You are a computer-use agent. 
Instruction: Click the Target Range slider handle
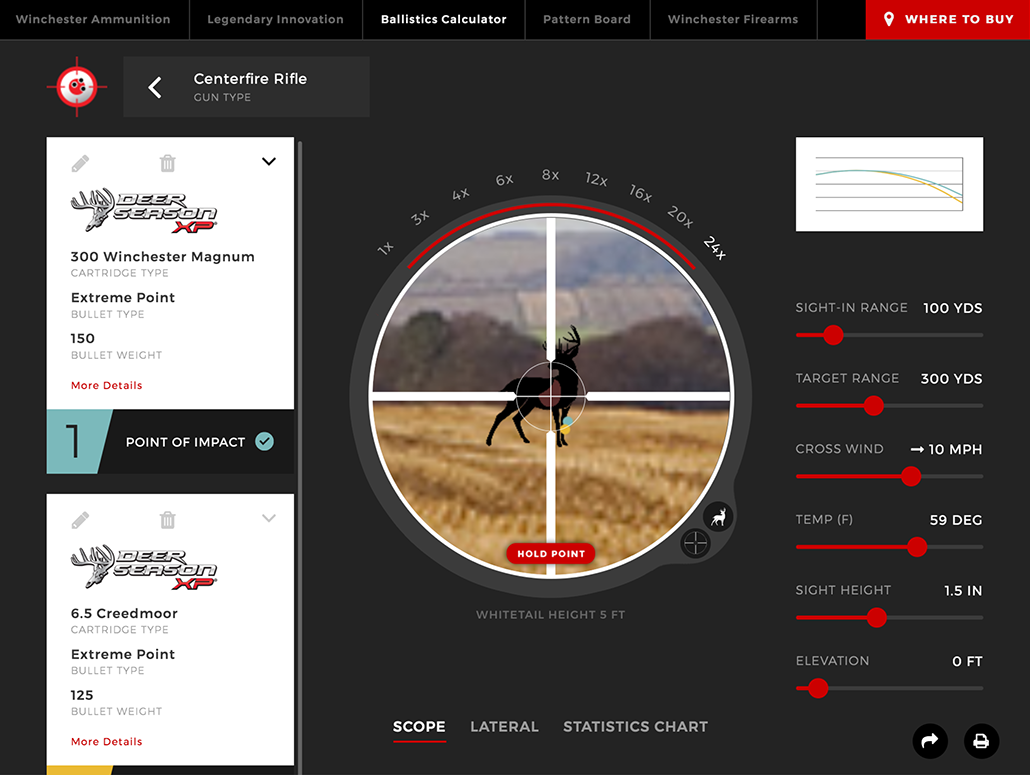[873, 406]
